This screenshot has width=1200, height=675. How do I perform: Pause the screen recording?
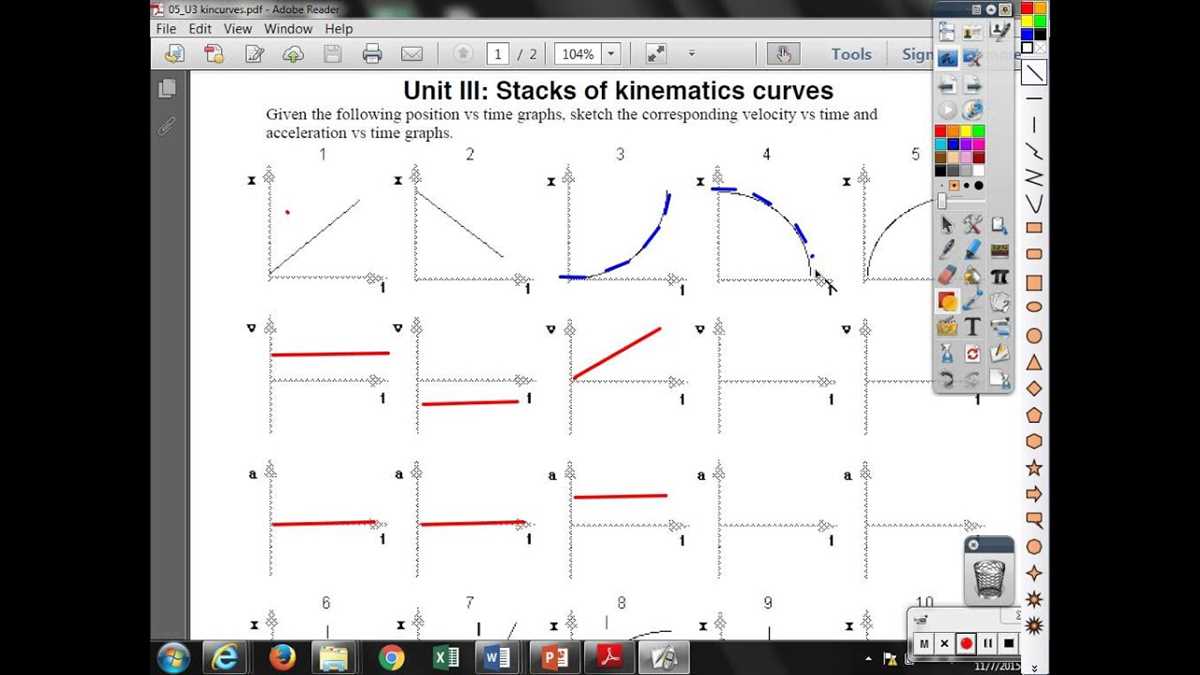pos(987,643)
